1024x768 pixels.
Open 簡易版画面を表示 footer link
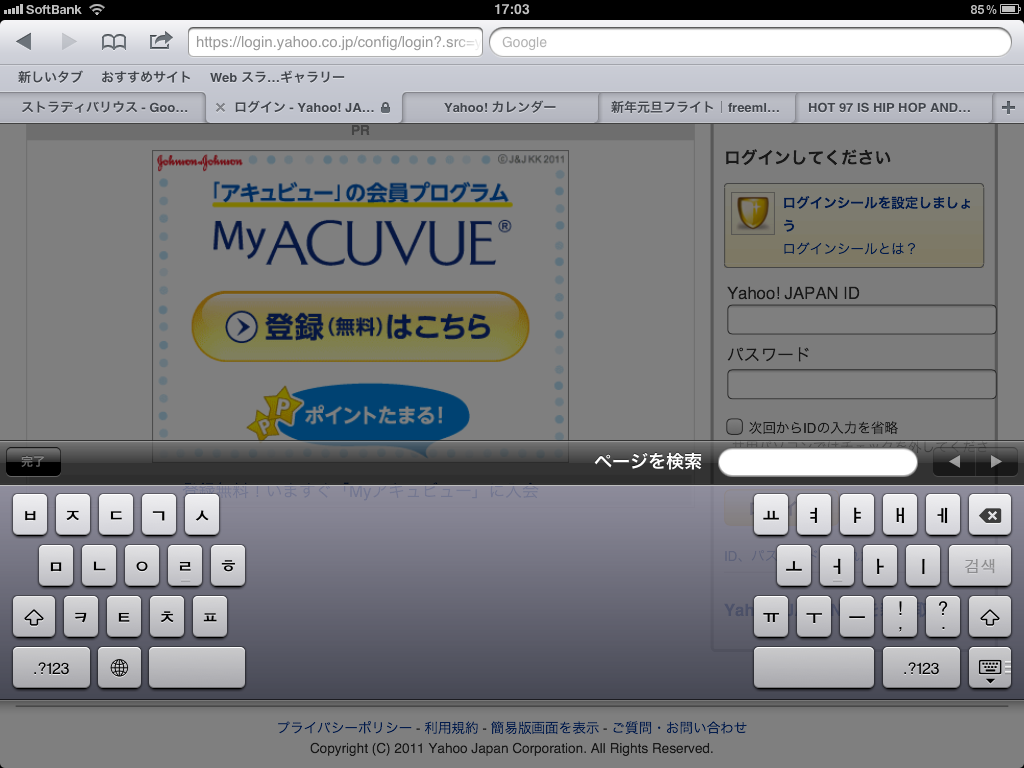pyautogui.click(x=545, y=728)
